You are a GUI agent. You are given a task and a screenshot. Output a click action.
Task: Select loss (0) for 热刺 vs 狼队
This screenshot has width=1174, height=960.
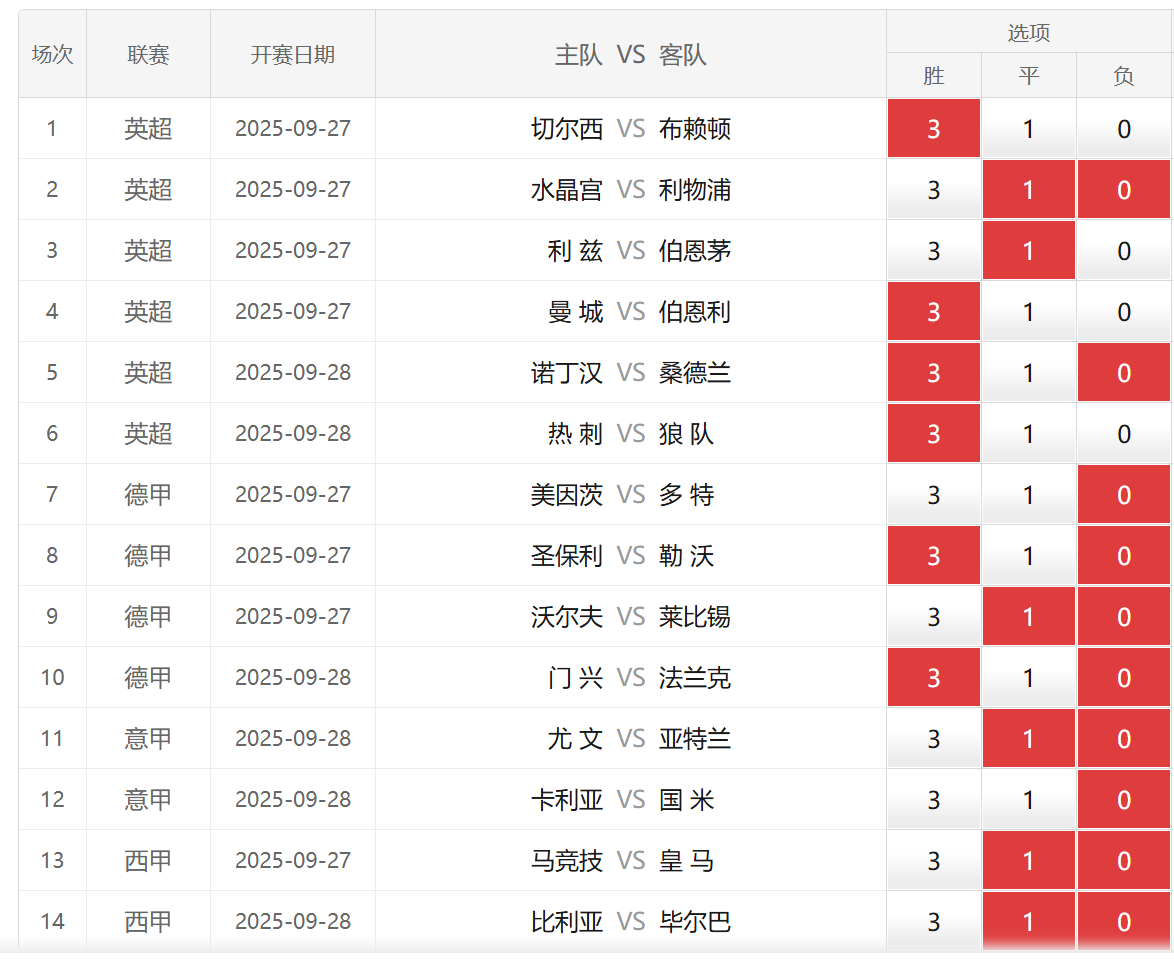[1123, 434]
